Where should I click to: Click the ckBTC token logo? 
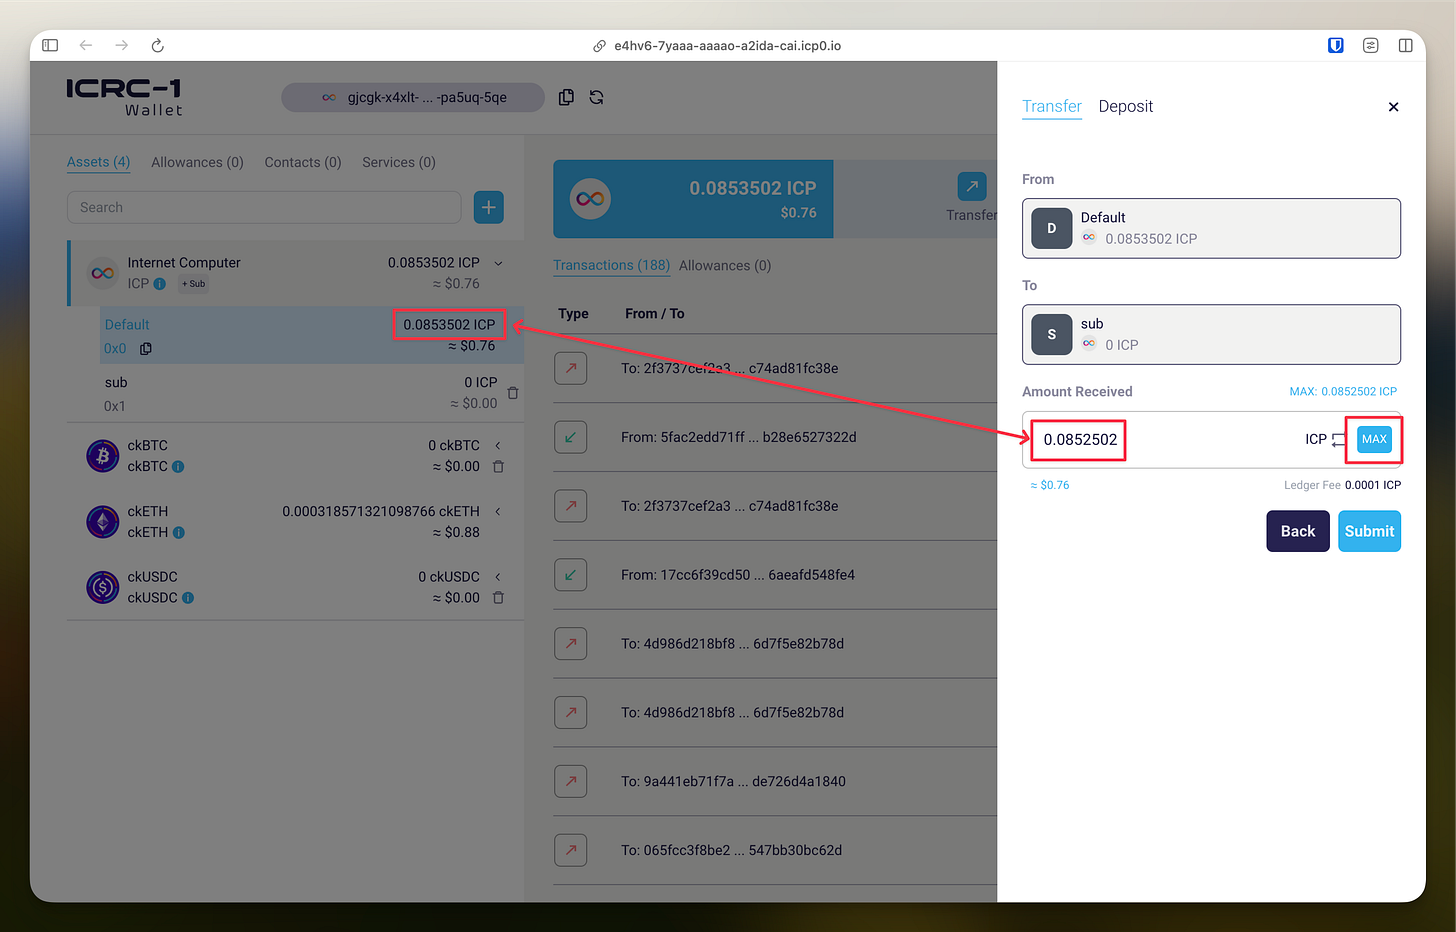click(102, 456)
